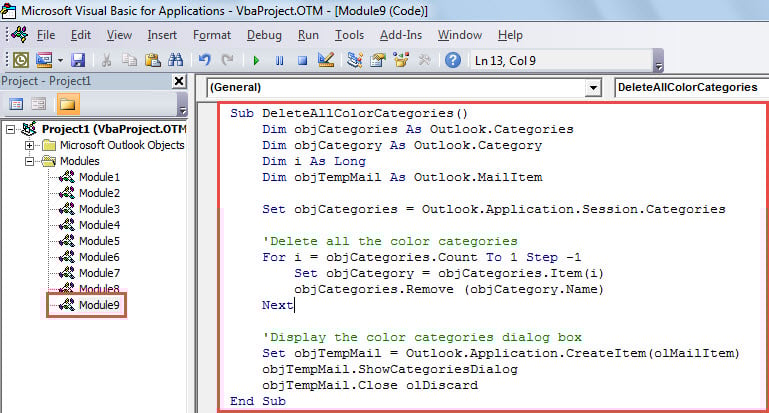
Task: Click the Dim i As Long line
Action: tap(314, 161)
